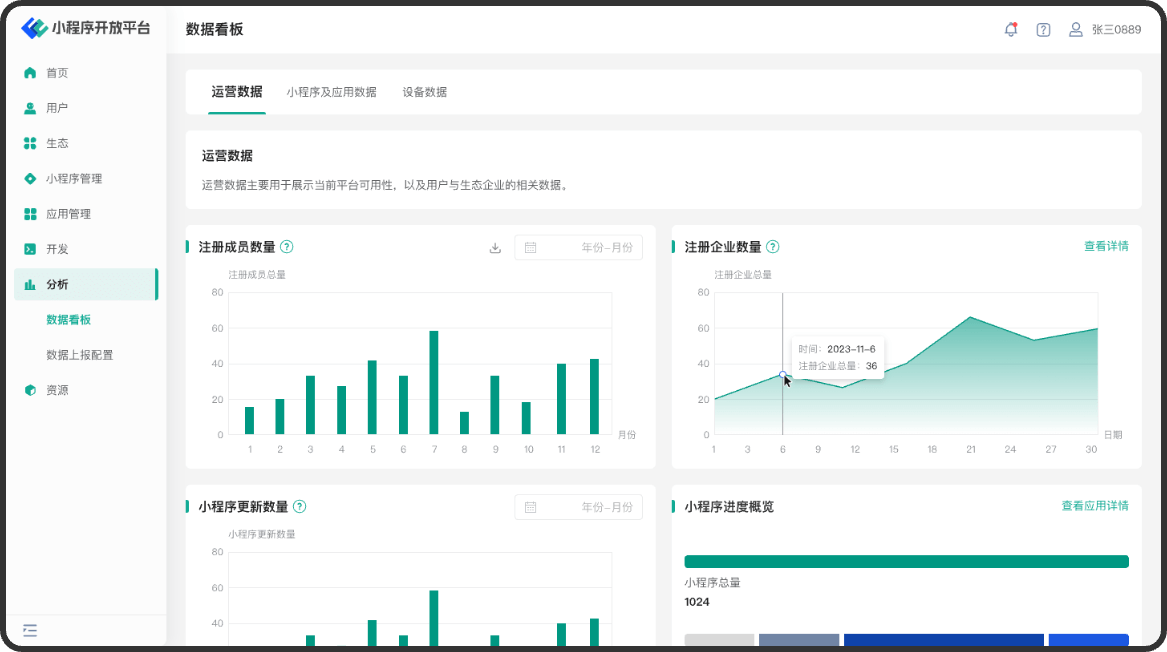The image size is (1167, 652).
Task: Click the month 7 bar in 注册成员数量 chart
Action: click(x=434, y=382)
